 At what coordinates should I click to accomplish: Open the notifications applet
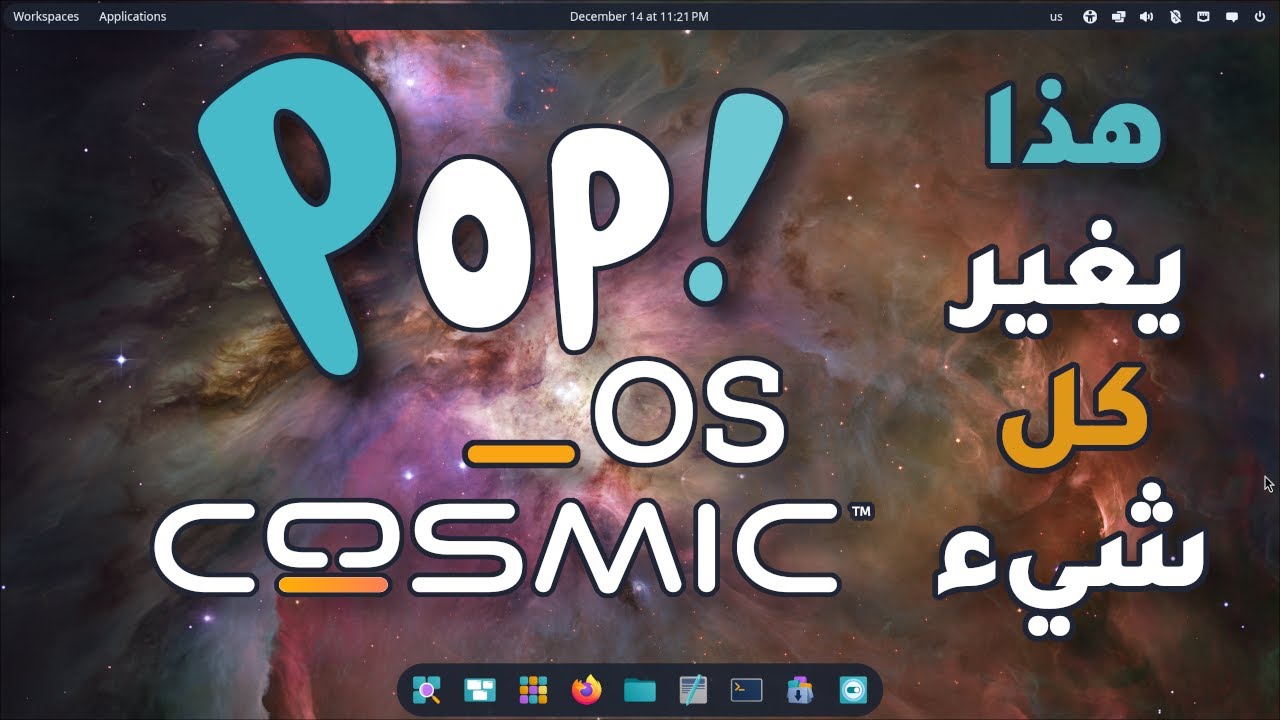(x=1232, y=16)
